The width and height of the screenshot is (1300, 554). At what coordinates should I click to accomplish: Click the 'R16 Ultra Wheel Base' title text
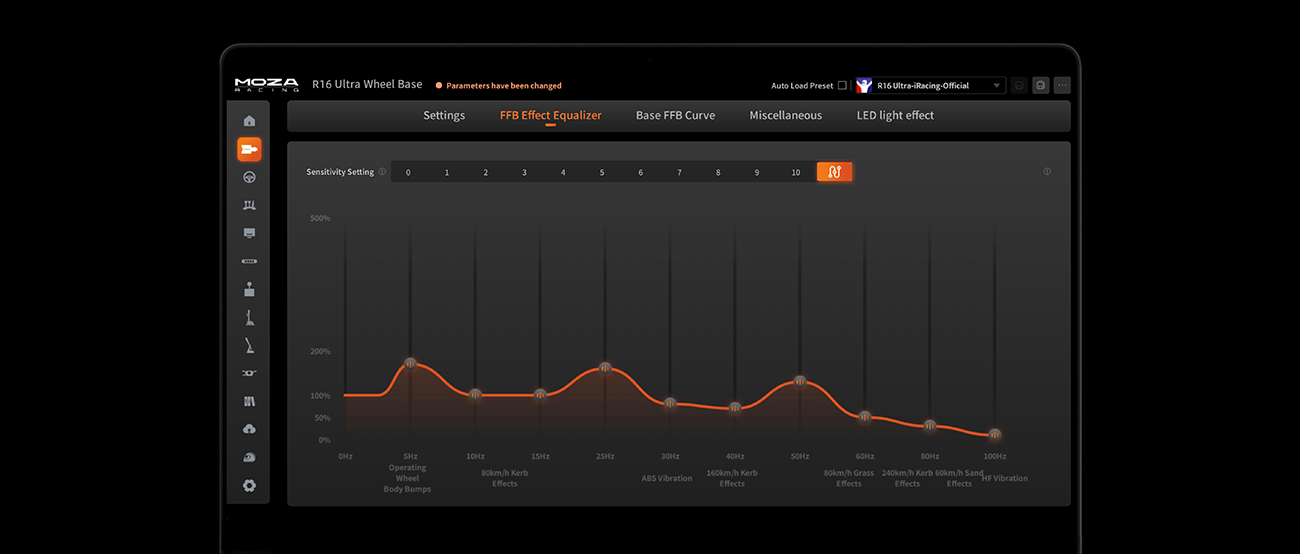[x=367, y=85]
